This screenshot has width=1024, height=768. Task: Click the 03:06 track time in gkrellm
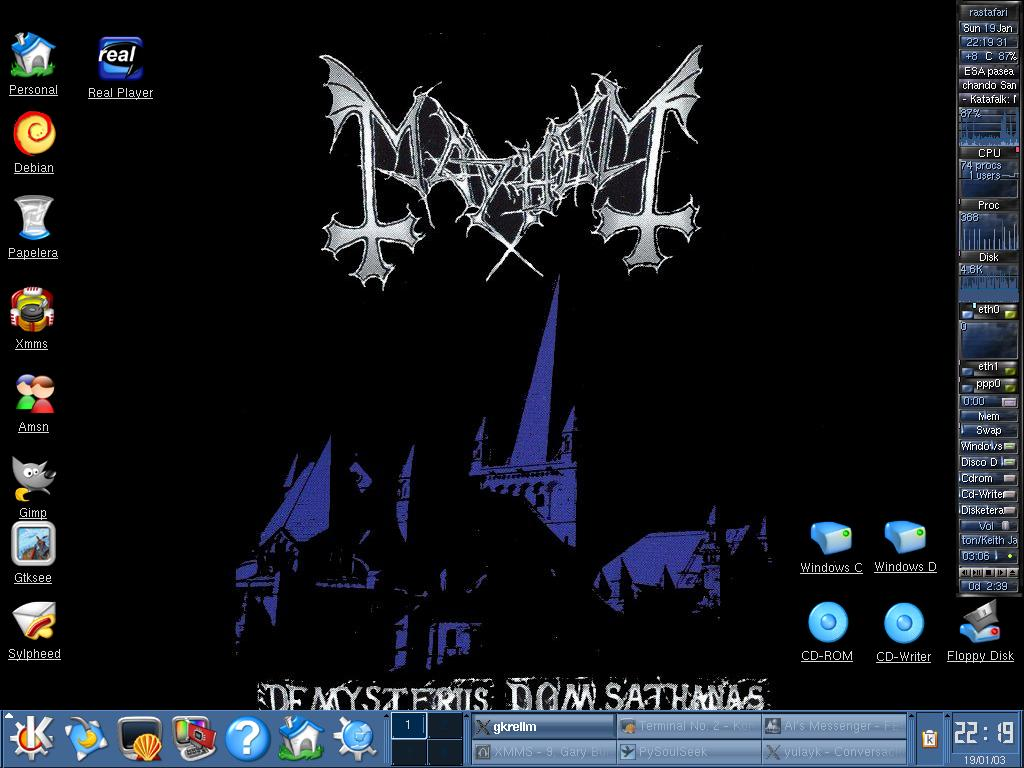coord(974,556)
